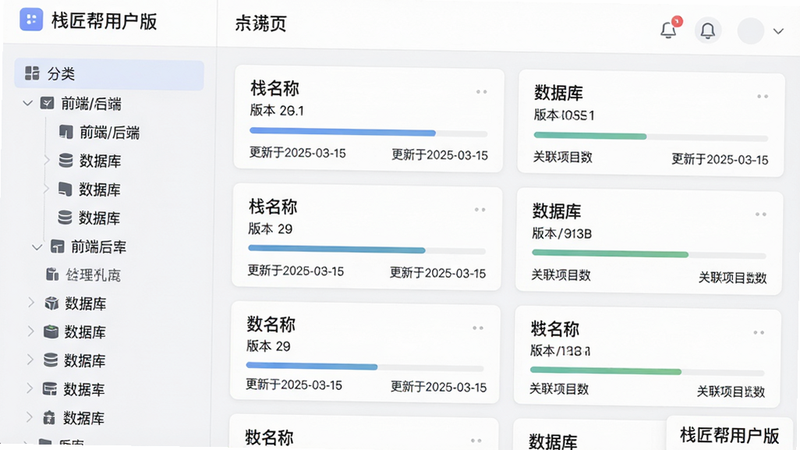Select the 数据库 item with stacked-pages icon
This screenshot has height=450, width=800.
pyautogui.click(x=90, y=189)
